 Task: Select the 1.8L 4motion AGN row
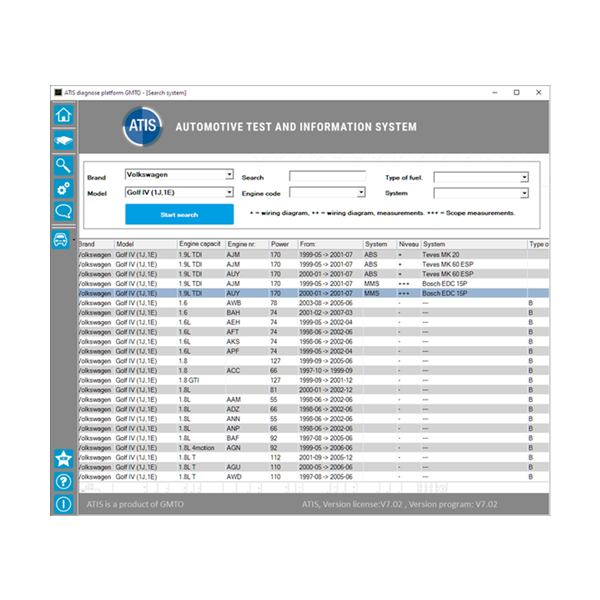coord(313,448)
